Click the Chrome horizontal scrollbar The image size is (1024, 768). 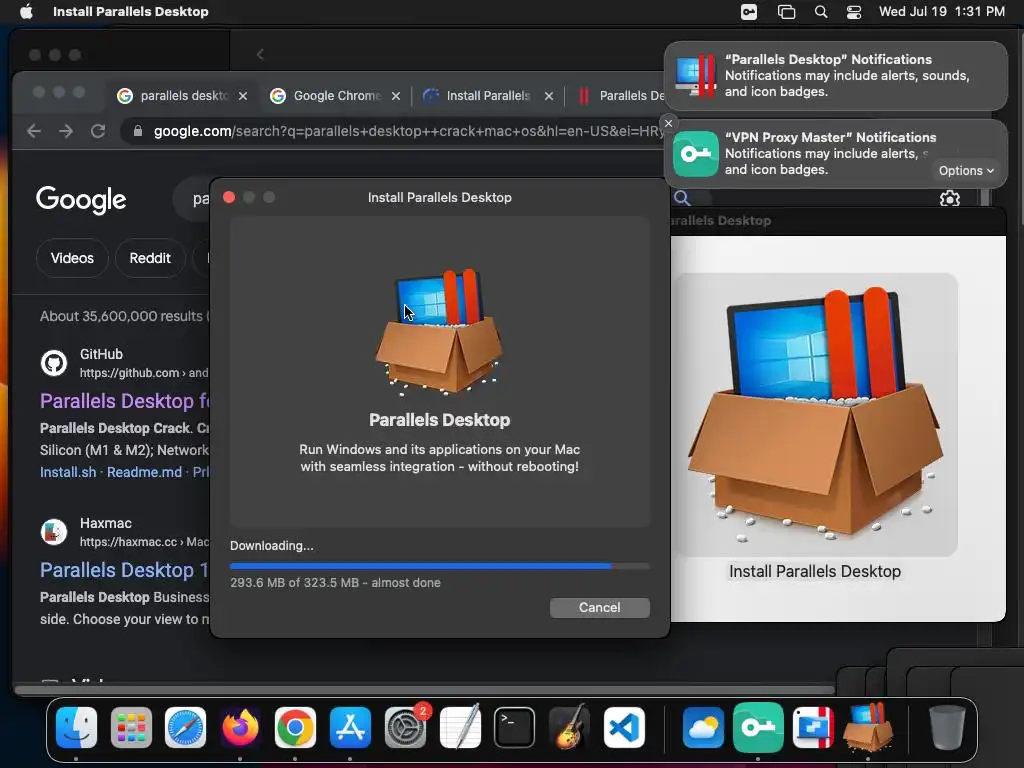(424, 690)
